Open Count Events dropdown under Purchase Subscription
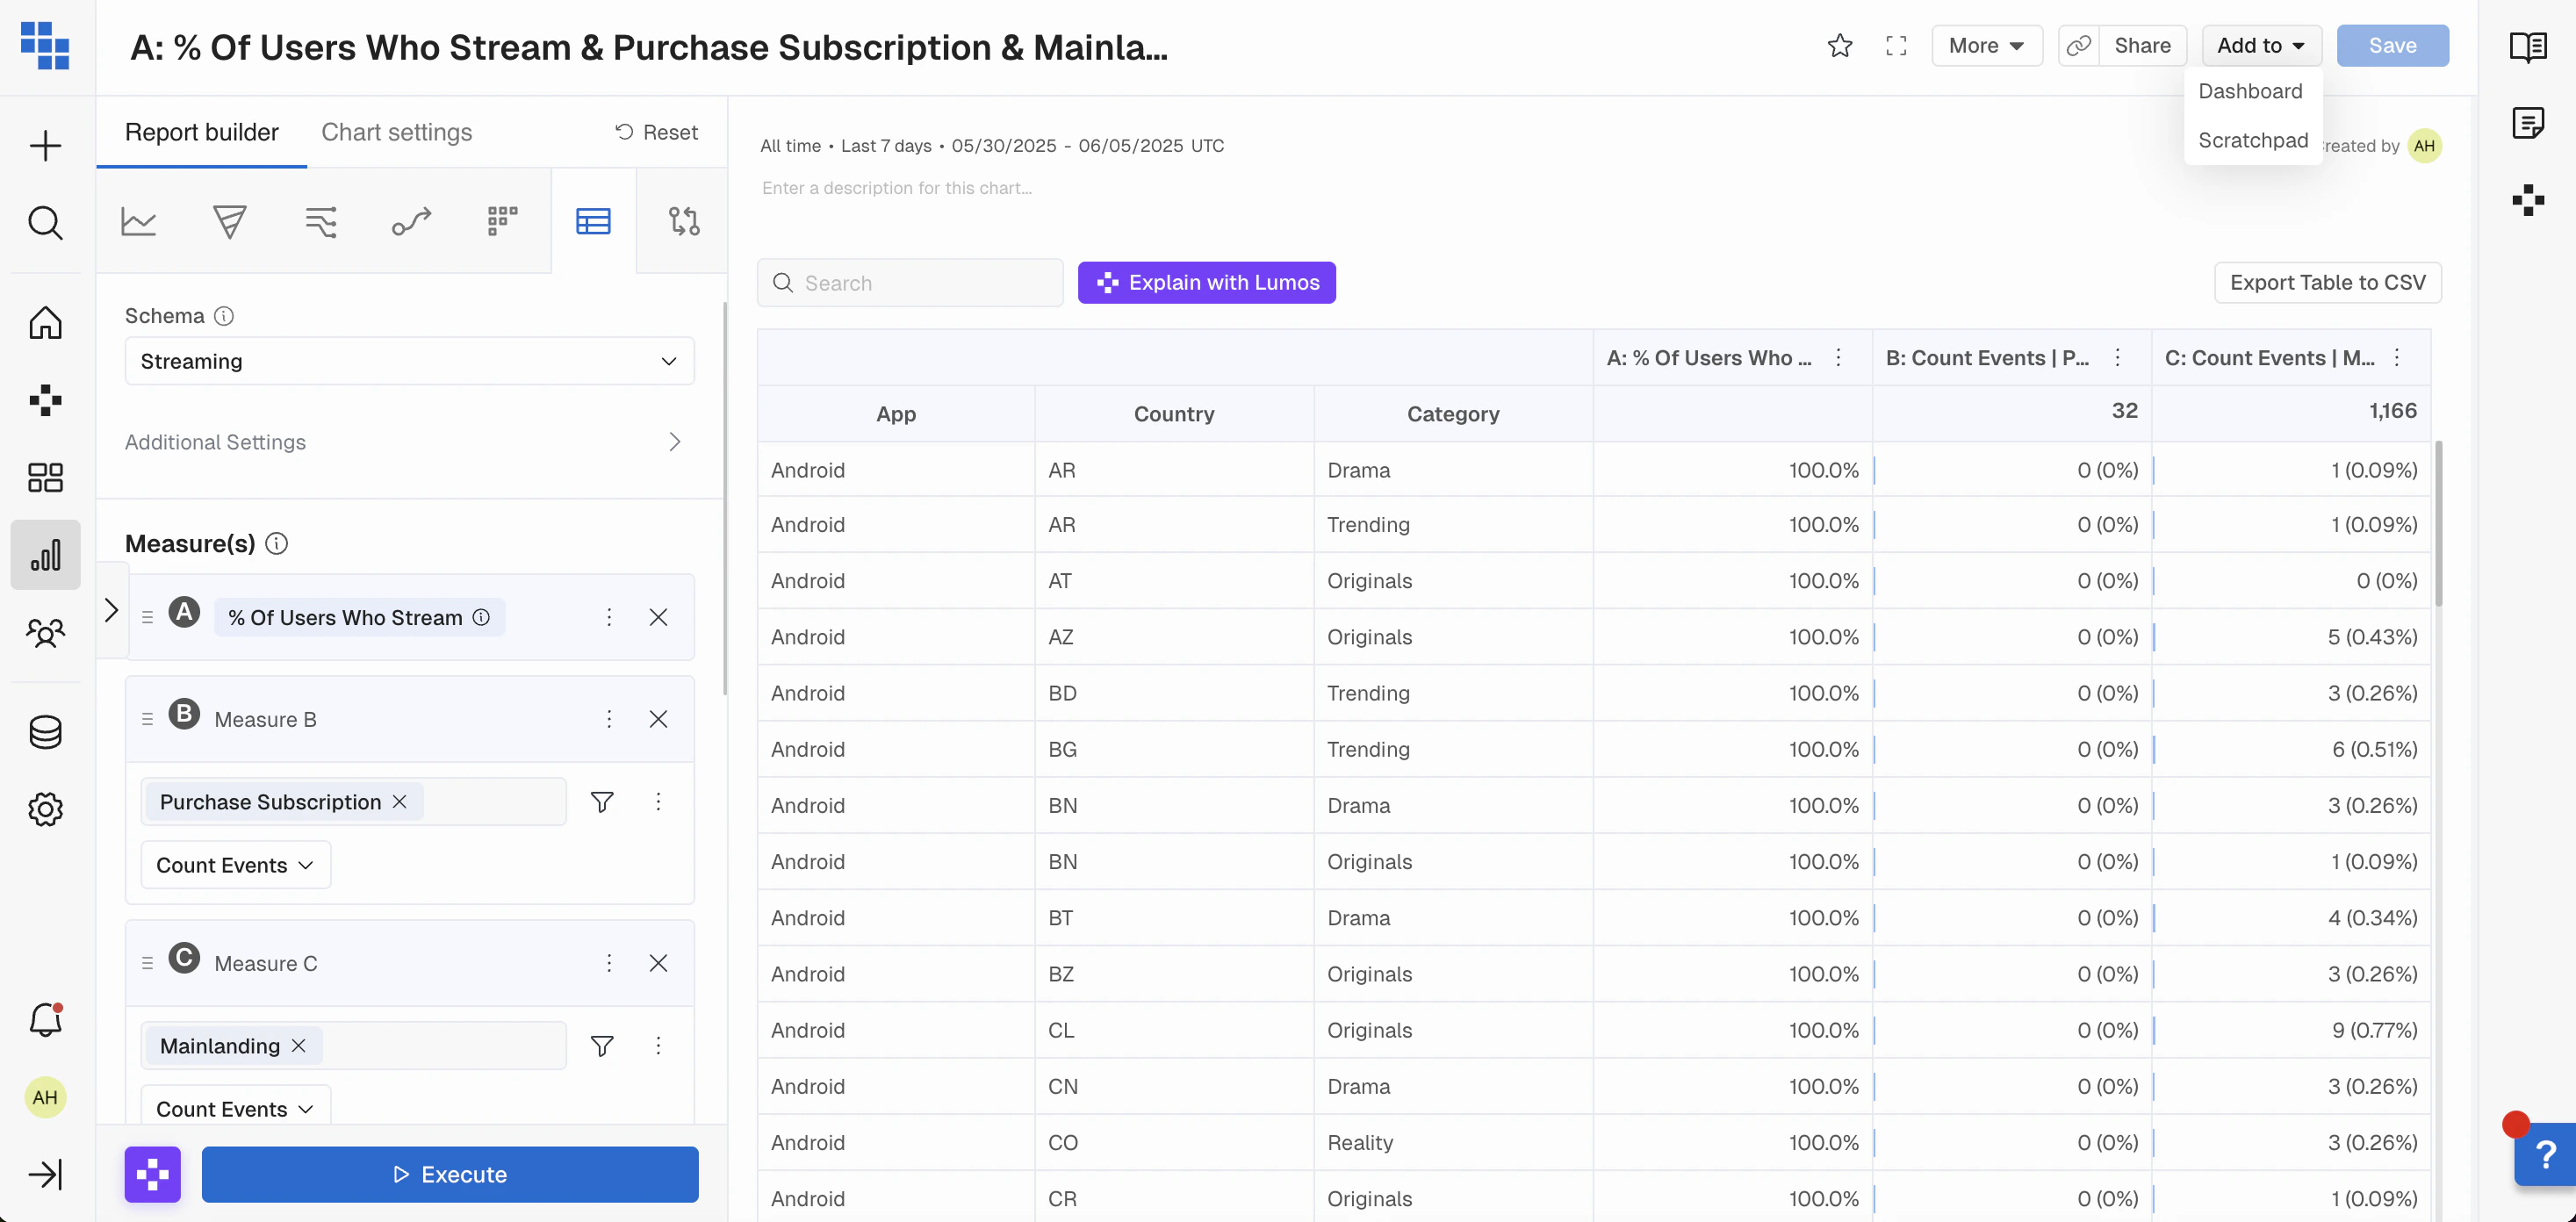The width and height of the screenshot is (2576, 1222). pos(234,865)
